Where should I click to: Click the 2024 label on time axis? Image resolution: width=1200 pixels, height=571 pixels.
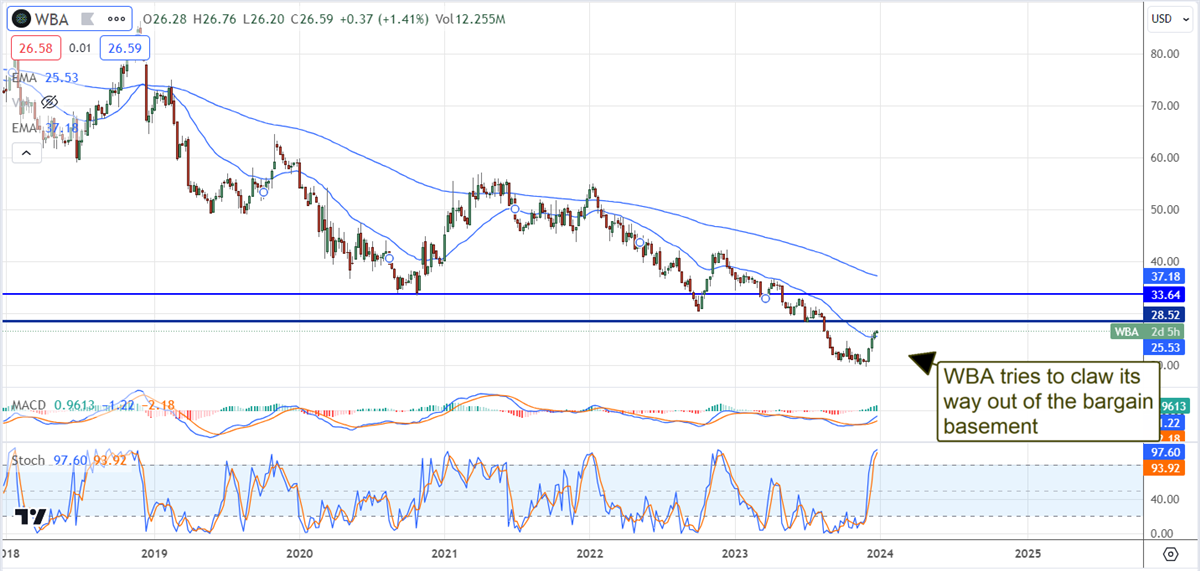tap(882, 552)
